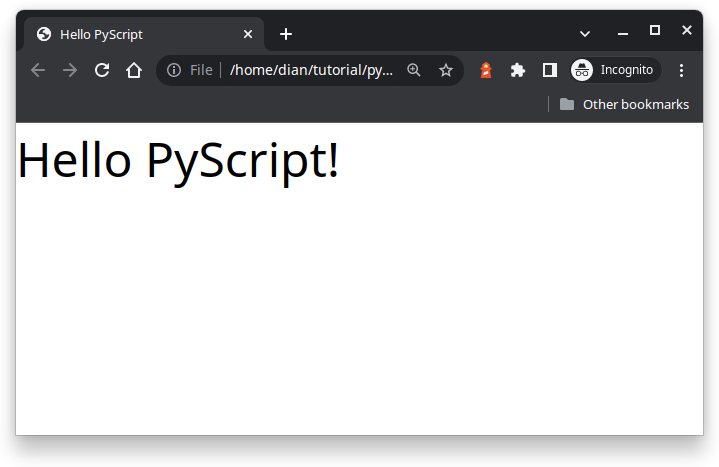Click the back navigation arrow

click(38, 70)
